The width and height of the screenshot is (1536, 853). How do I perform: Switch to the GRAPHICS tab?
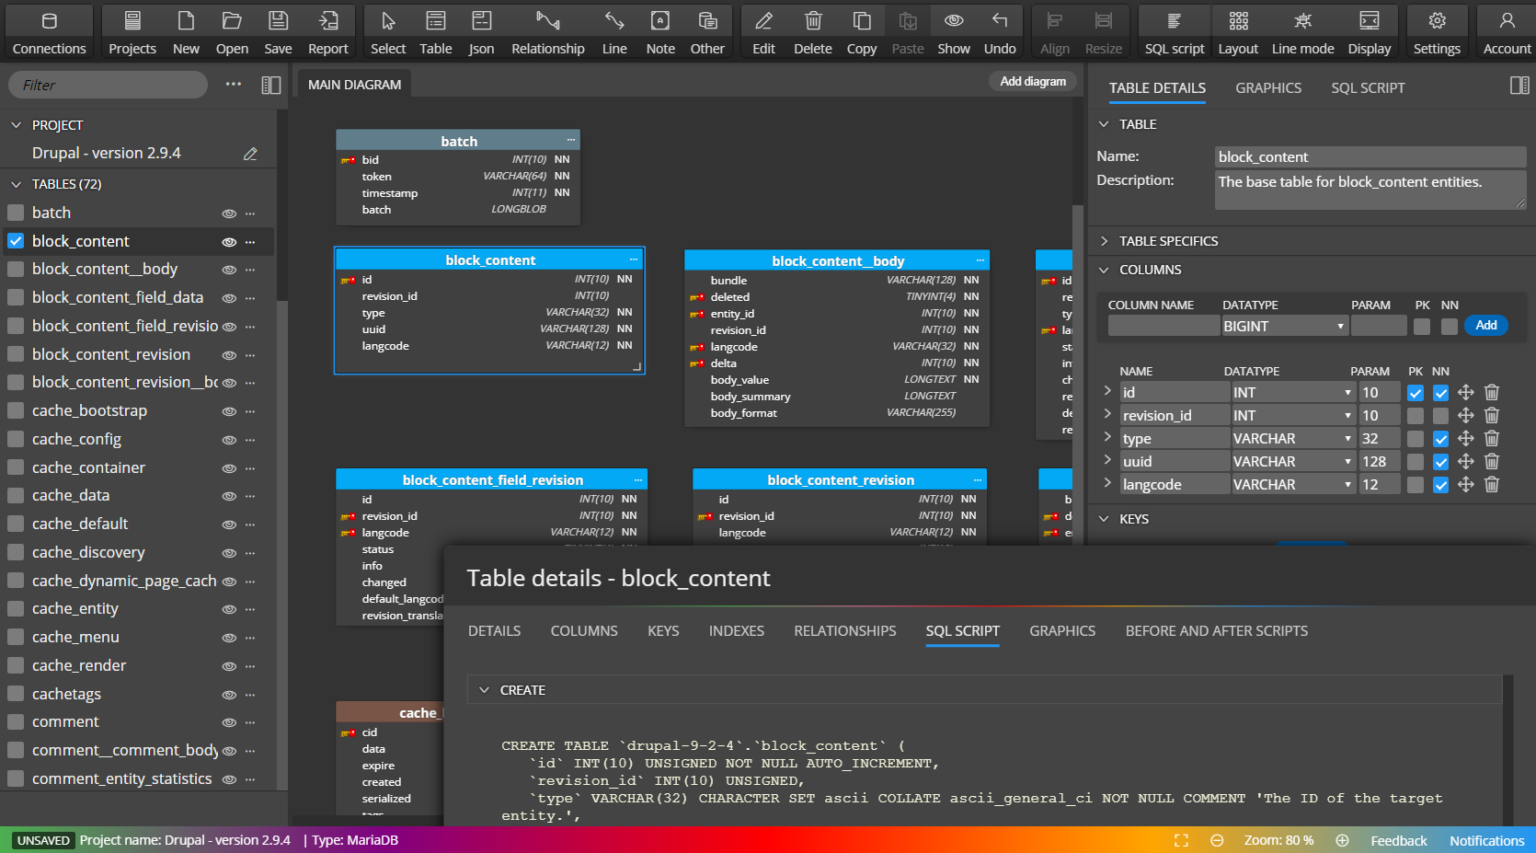click(x=1268, y=88)
